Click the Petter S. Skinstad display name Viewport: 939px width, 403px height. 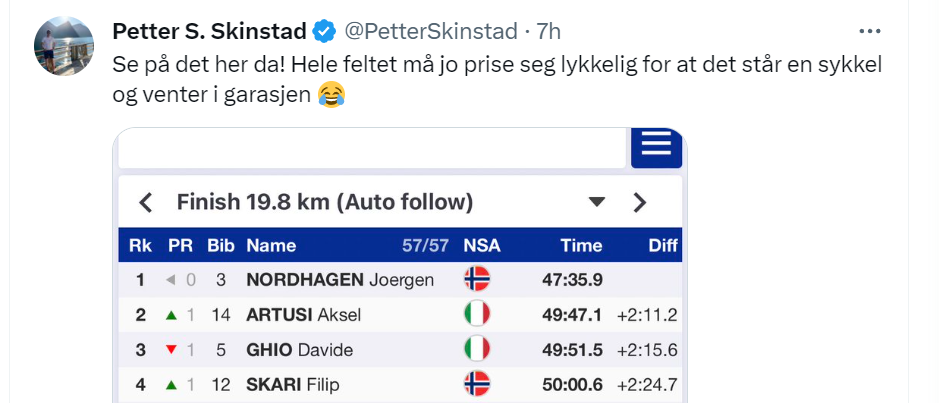click(x=207, y=30)
